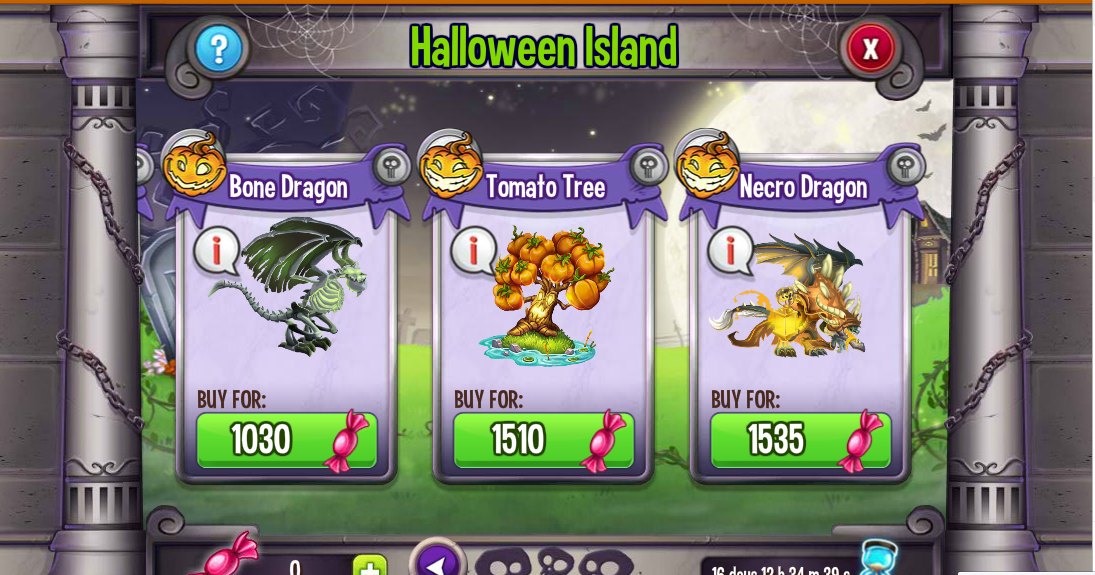This screenshot has width=1095, height=575.
Task: Add more candies with green plus button
Action: pyautogui.click(x=369, y=566)
